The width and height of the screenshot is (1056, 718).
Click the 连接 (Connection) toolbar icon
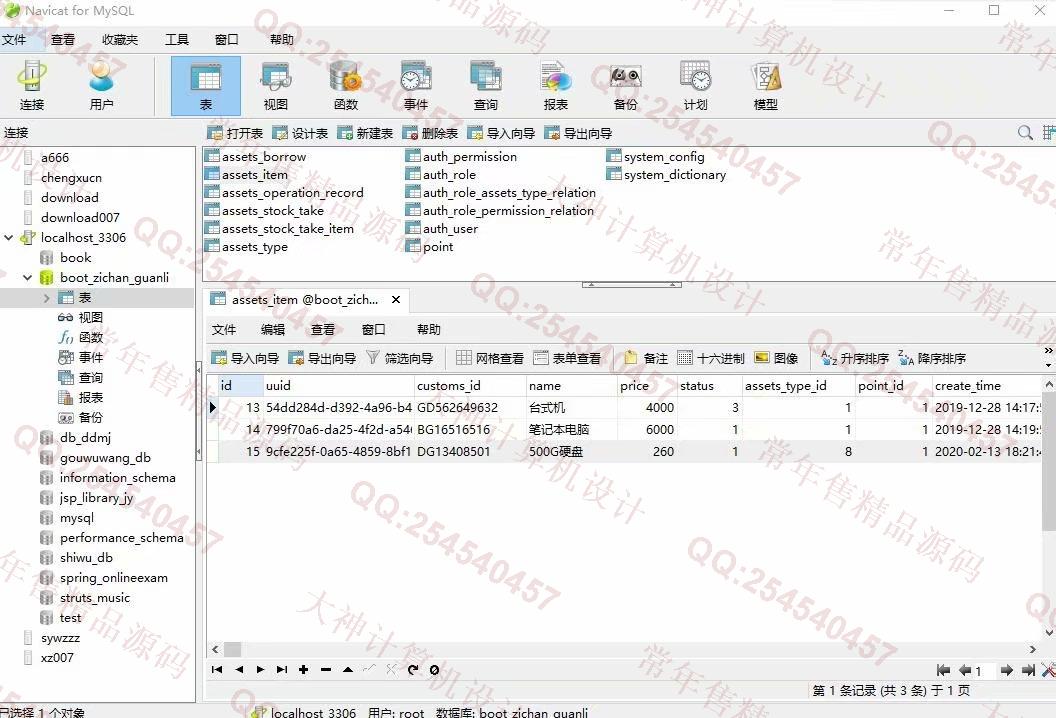click(x=32, y=85)
